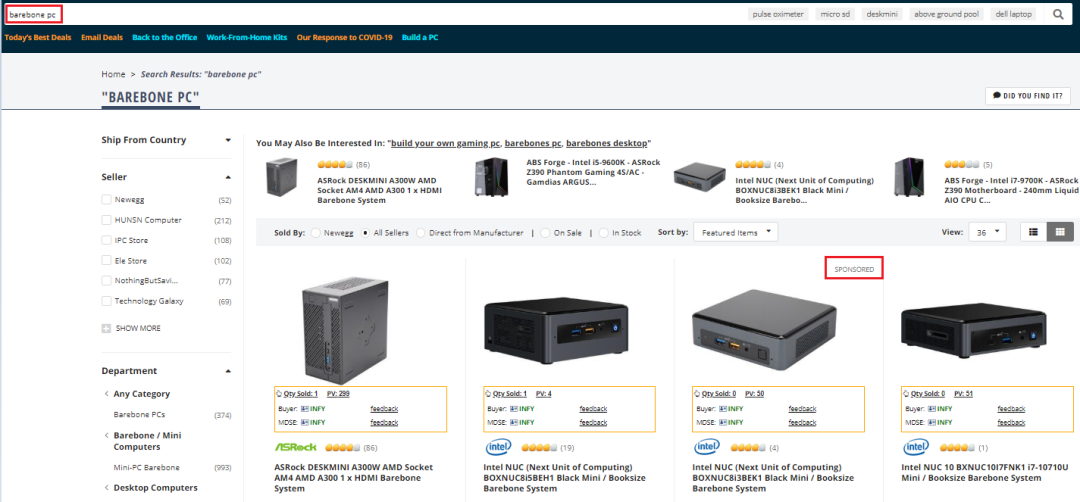The height and width of the screenshot is (502, 1080).
Task: Open Work-From-Home Kits menu link
Action: (247, 37)
